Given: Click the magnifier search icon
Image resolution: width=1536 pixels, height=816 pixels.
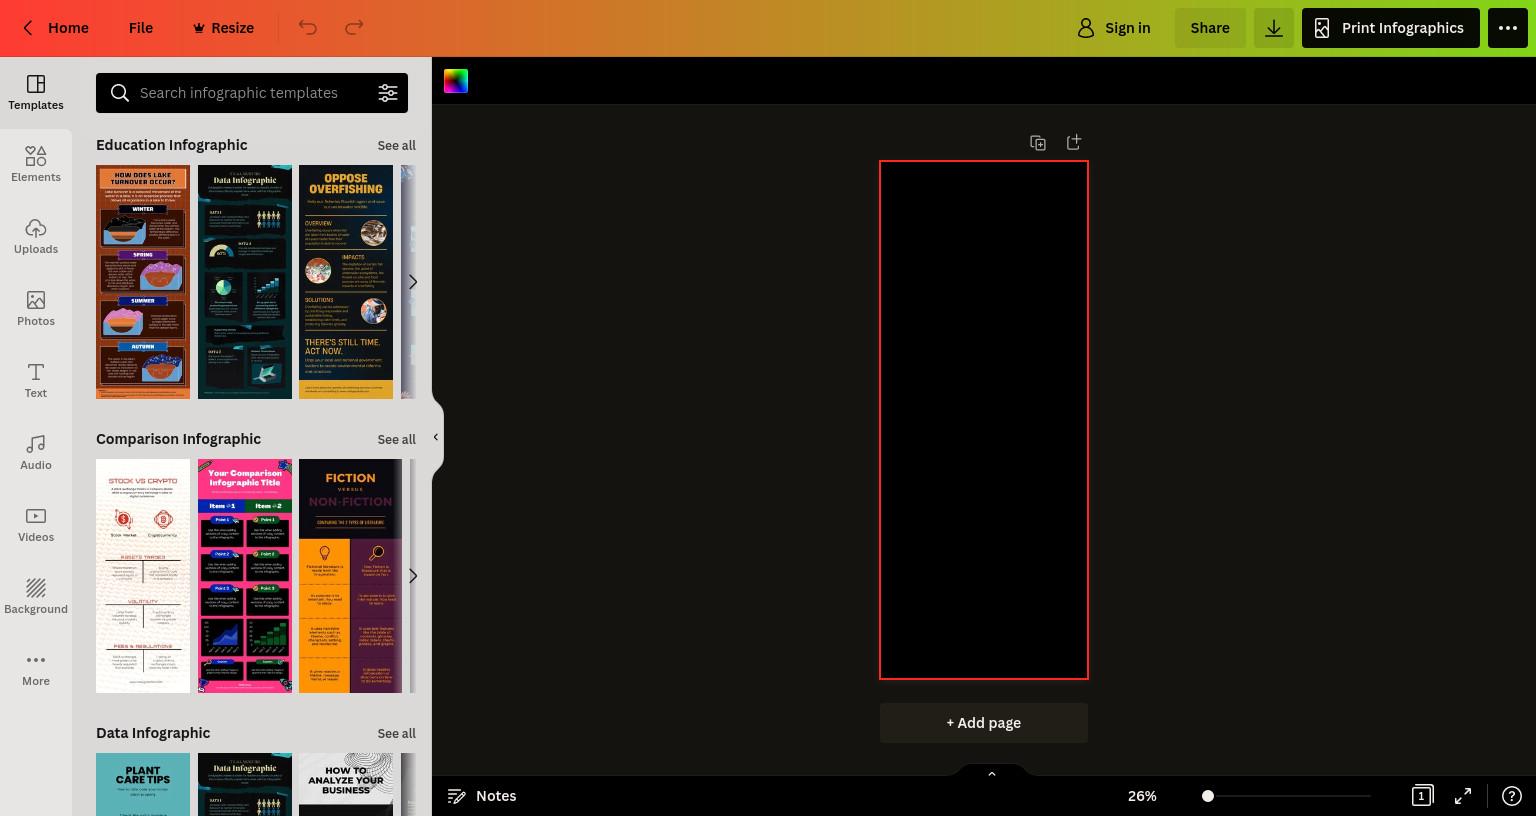Looking at the screenshot, I should 120,93.
